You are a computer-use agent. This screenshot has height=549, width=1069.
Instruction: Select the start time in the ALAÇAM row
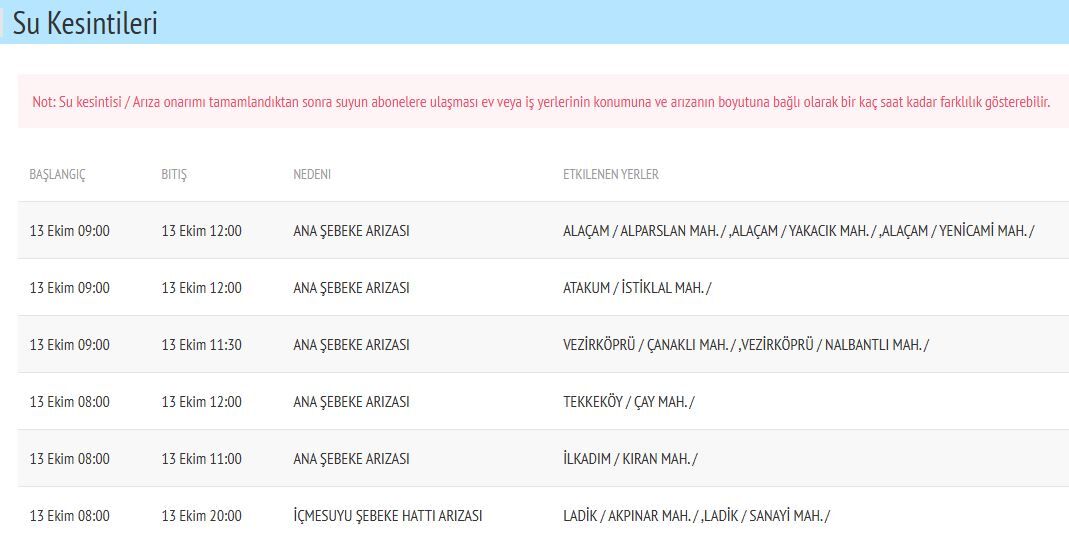coord(70,231)
